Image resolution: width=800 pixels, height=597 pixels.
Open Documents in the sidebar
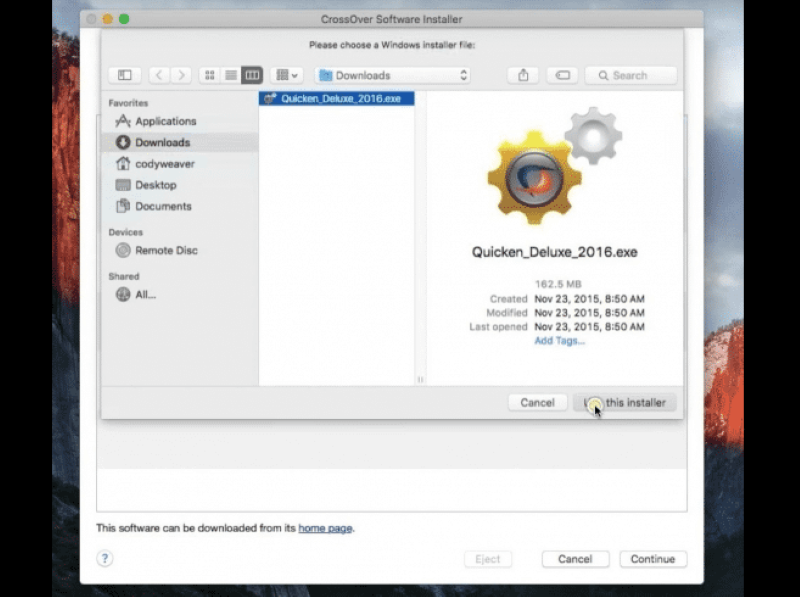[163, 206]
